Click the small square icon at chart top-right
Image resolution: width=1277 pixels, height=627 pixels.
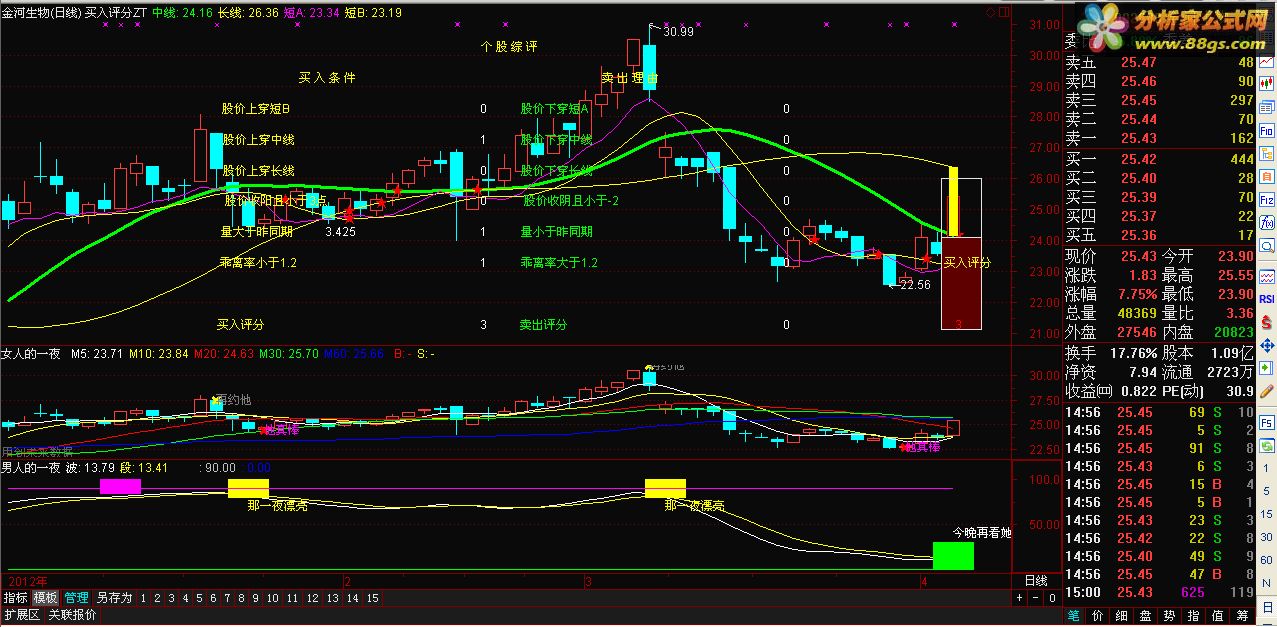pos(1003,12)
